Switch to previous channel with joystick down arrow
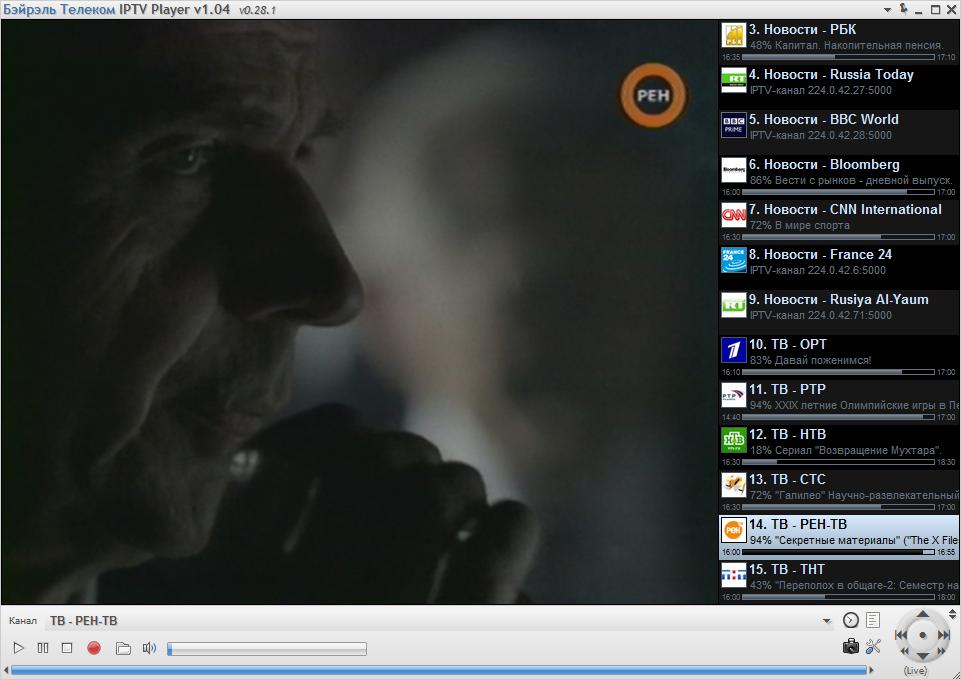 (922, 656)
